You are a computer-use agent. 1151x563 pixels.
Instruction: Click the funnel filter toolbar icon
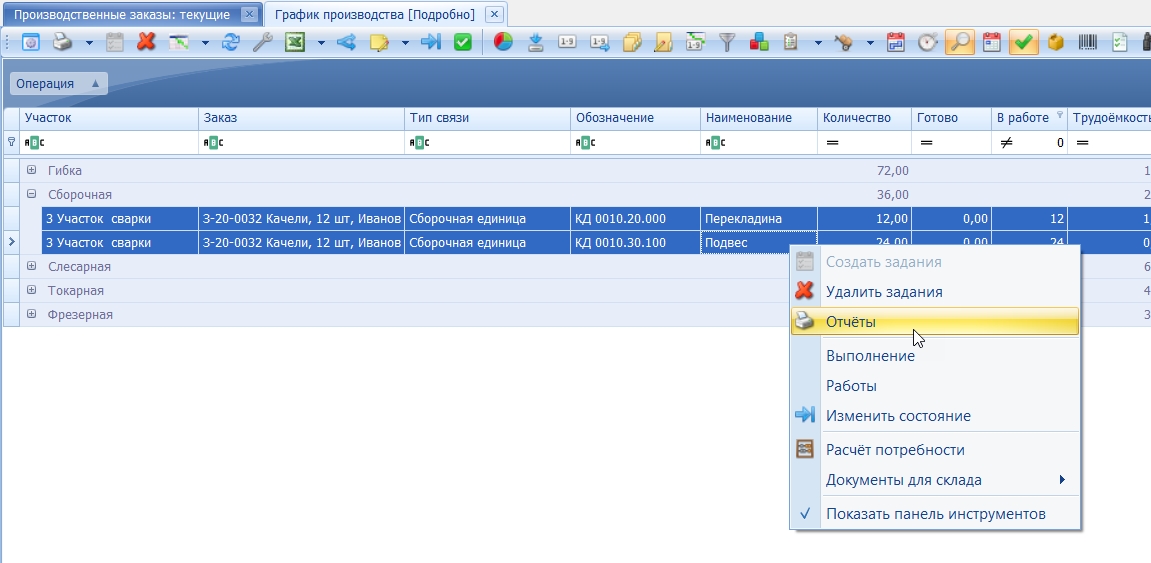point(727,42)
